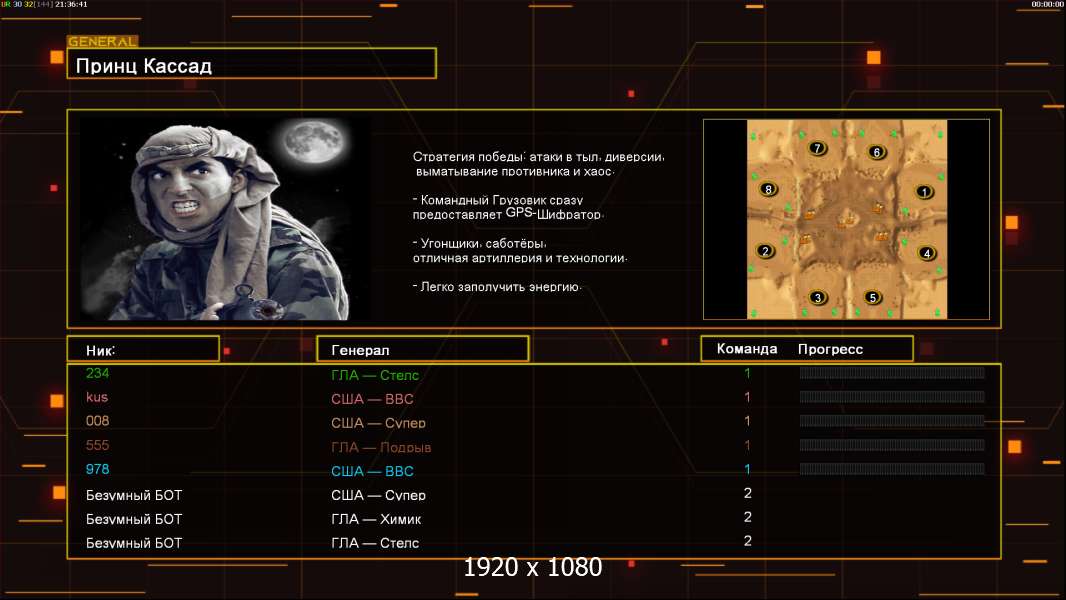The width and height of the screenshot is (1066, 600).
Task: Select the 'Безумный БОТ' row with ГЛА — Химик
Action: (x=534, y=519)
